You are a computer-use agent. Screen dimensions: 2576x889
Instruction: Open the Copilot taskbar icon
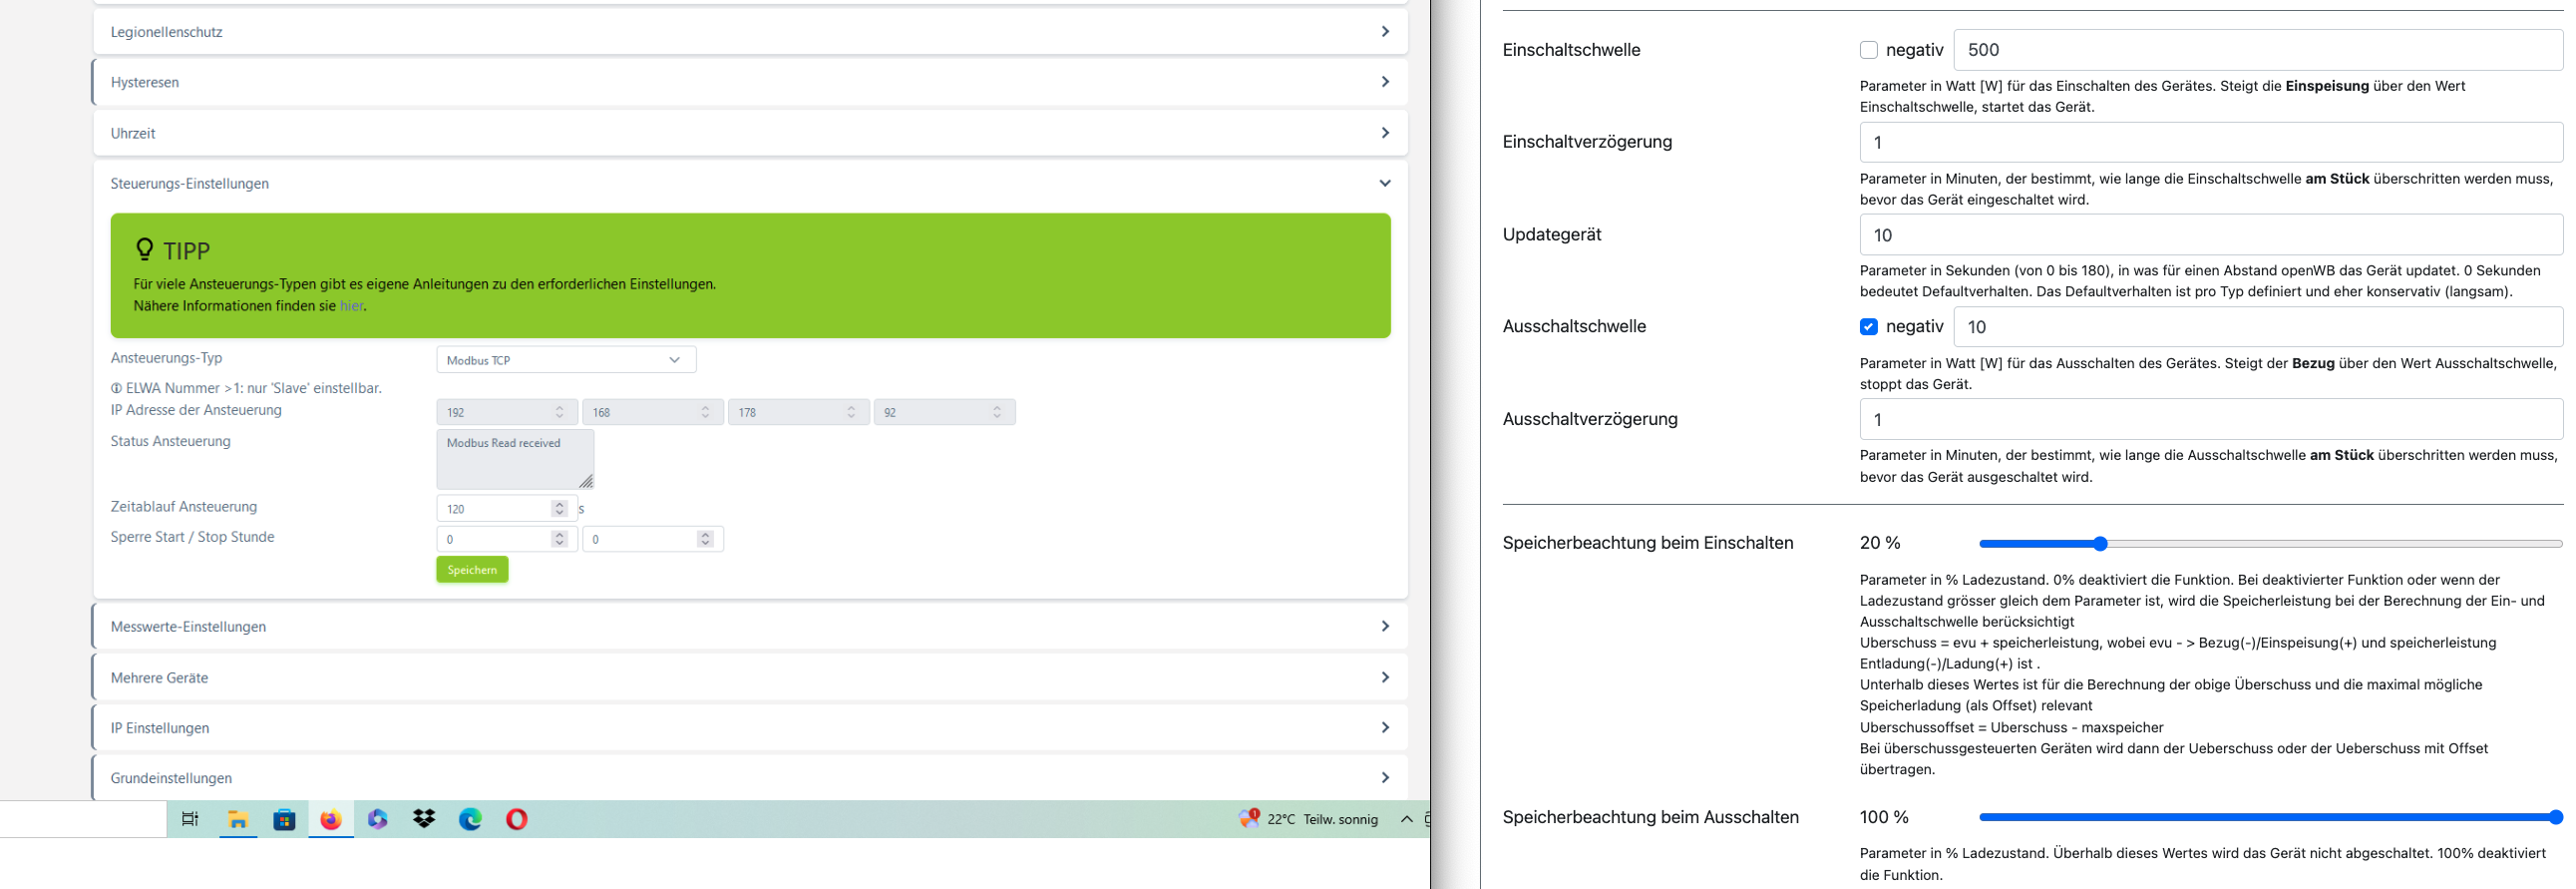pyautogui.click(x=377, y=820)
